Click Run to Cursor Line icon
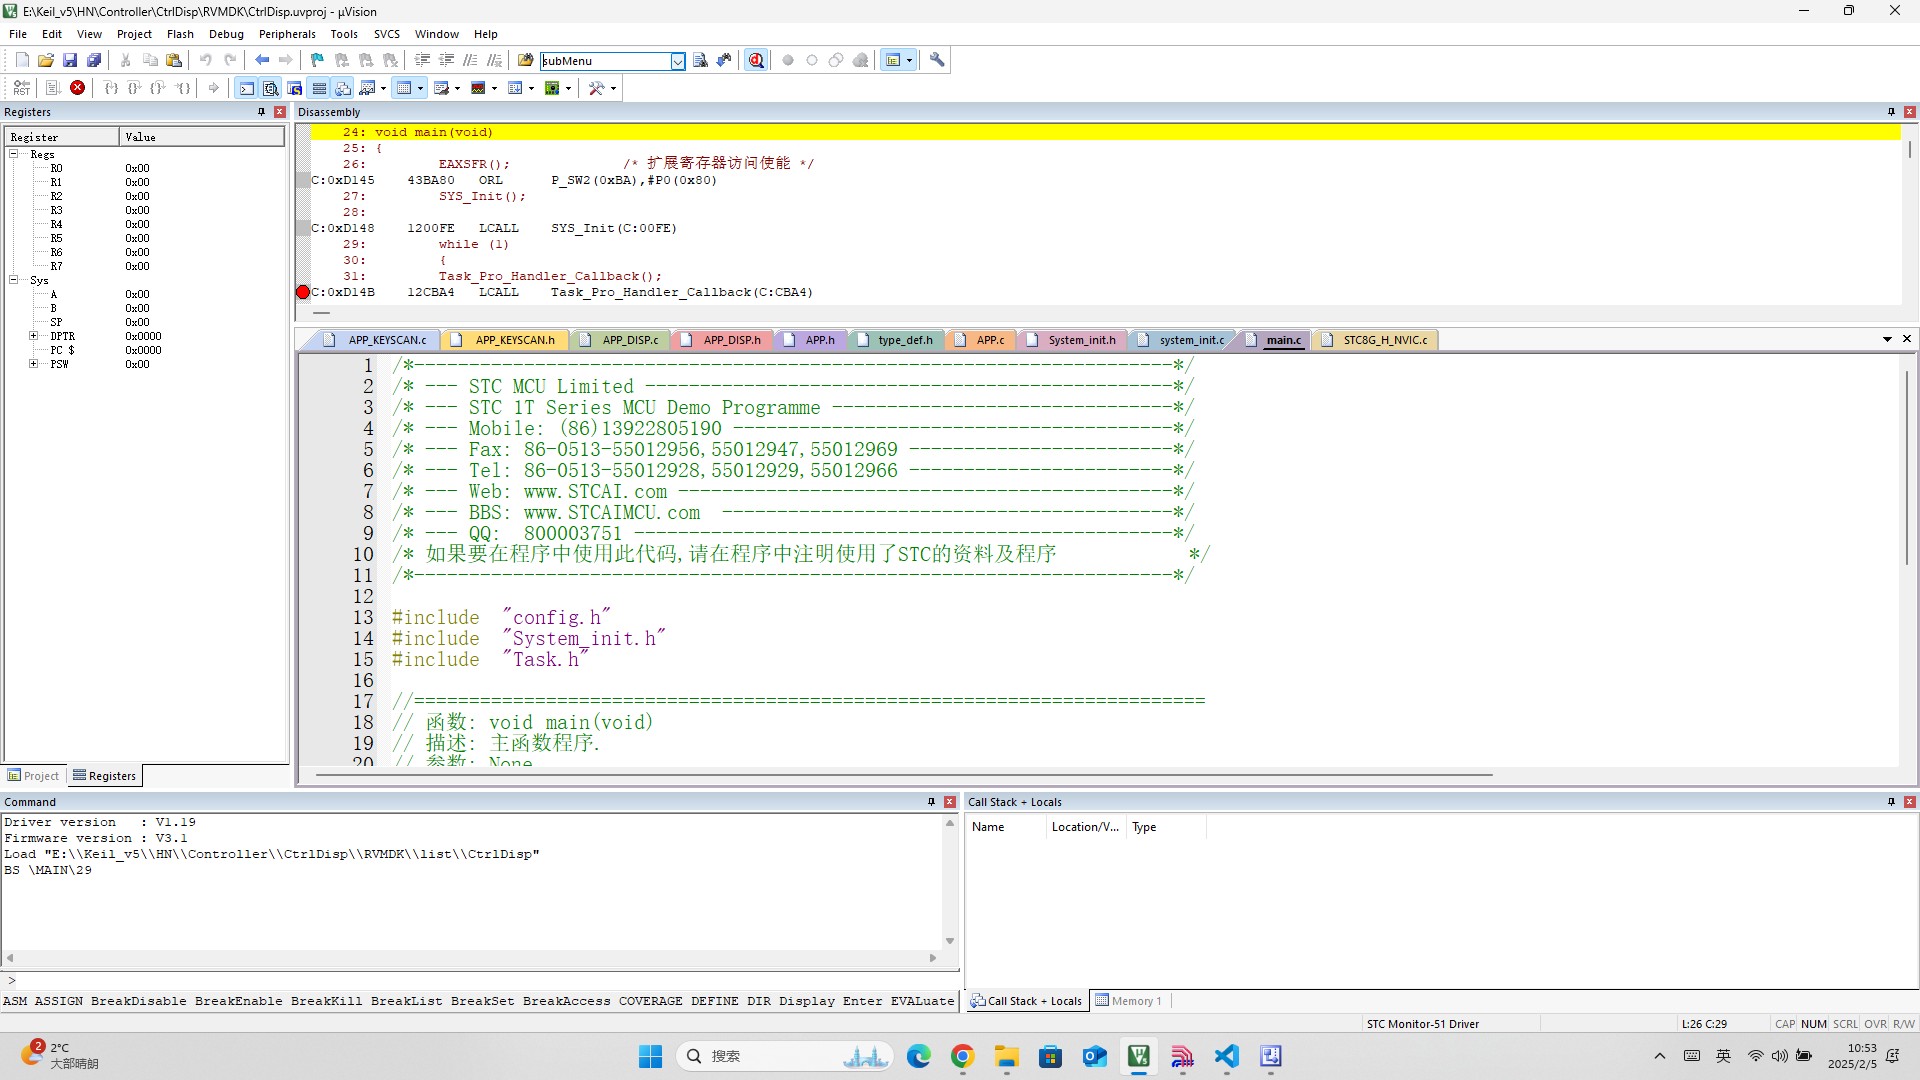The height and width of the screenshot is (1080, 1920). (x=183, y=88)
